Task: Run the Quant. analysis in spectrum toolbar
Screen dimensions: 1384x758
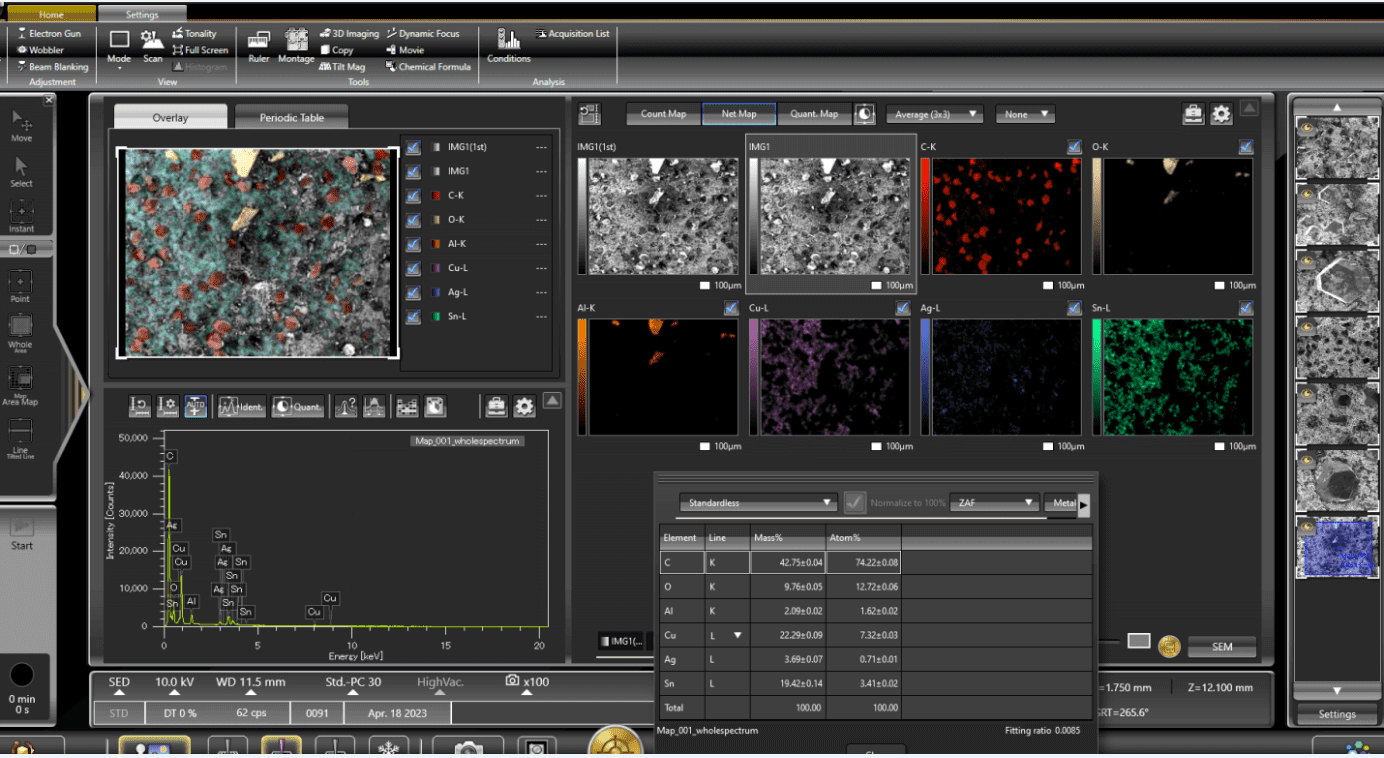Action: pyautogui.click(x=297, y=407)
